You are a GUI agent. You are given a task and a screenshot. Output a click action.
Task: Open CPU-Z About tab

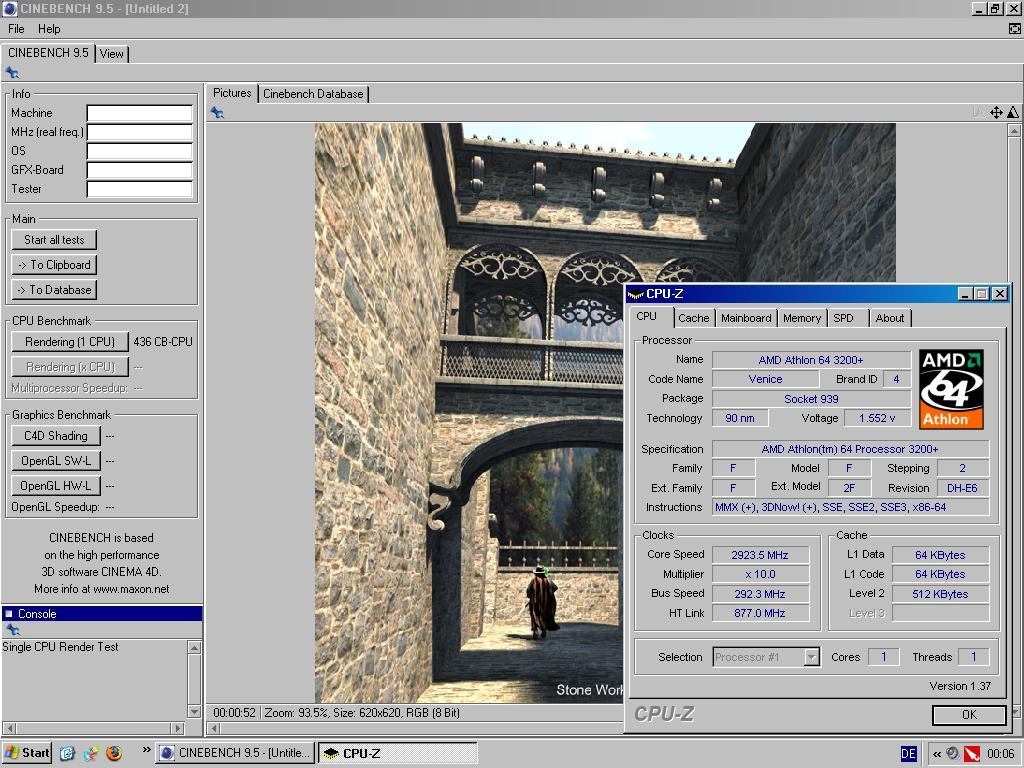[889, 318]
